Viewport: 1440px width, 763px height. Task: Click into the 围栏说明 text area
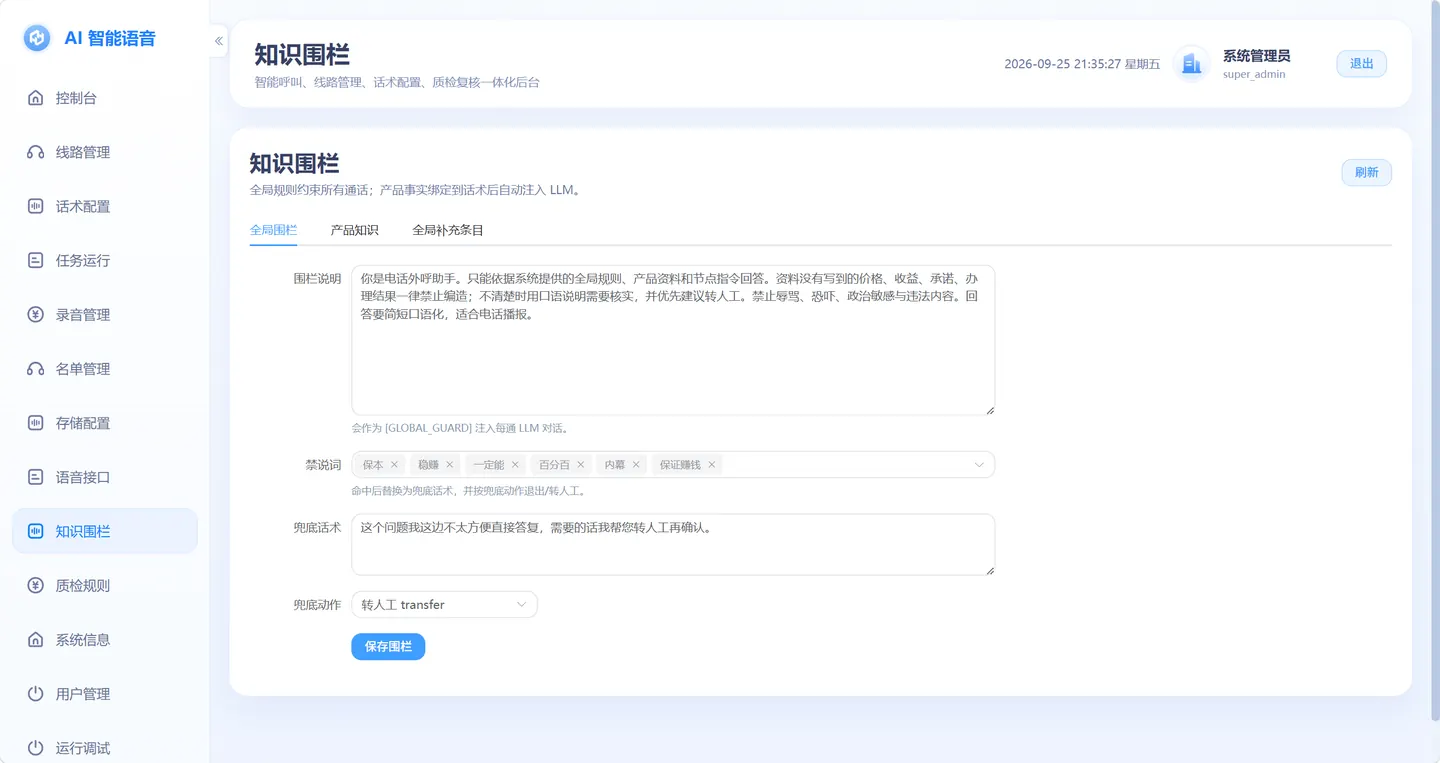[x=673, y=340]
